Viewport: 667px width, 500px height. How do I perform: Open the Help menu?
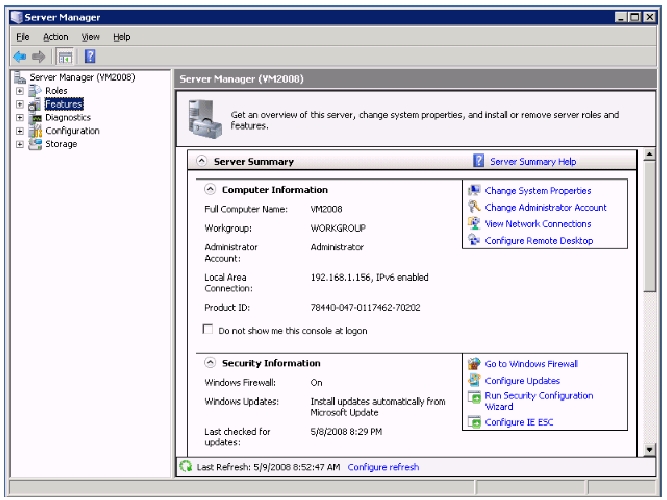pos(122,37)
